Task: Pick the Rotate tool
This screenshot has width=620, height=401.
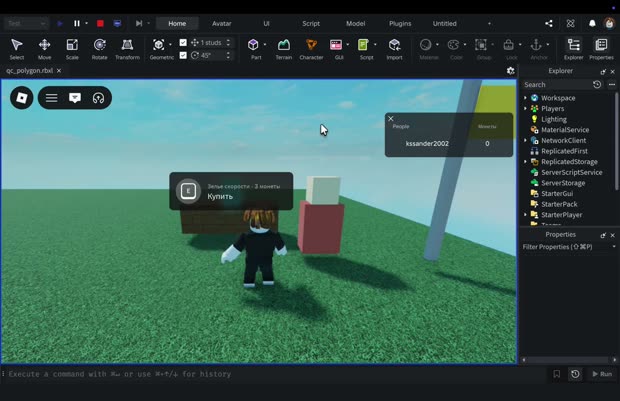Action: [100, 49]
